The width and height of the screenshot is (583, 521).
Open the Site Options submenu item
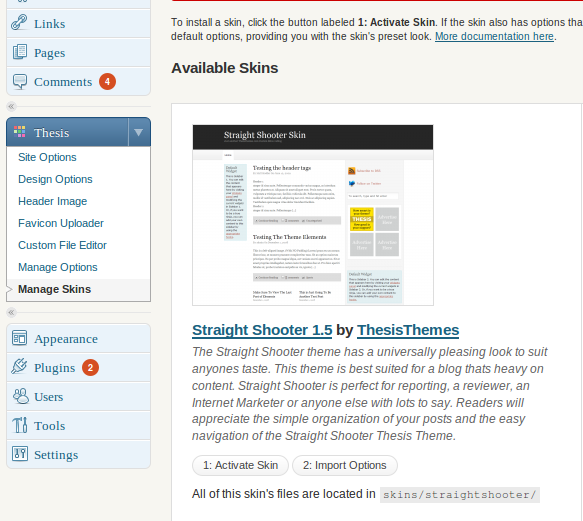click(47, 157)
